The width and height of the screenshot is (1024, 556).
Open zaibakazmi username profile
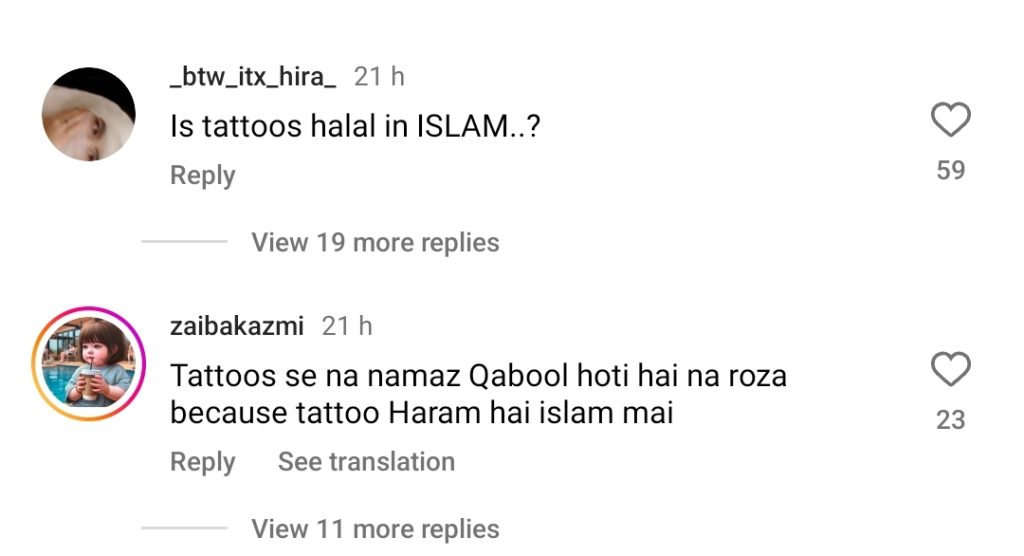[237, 325]
